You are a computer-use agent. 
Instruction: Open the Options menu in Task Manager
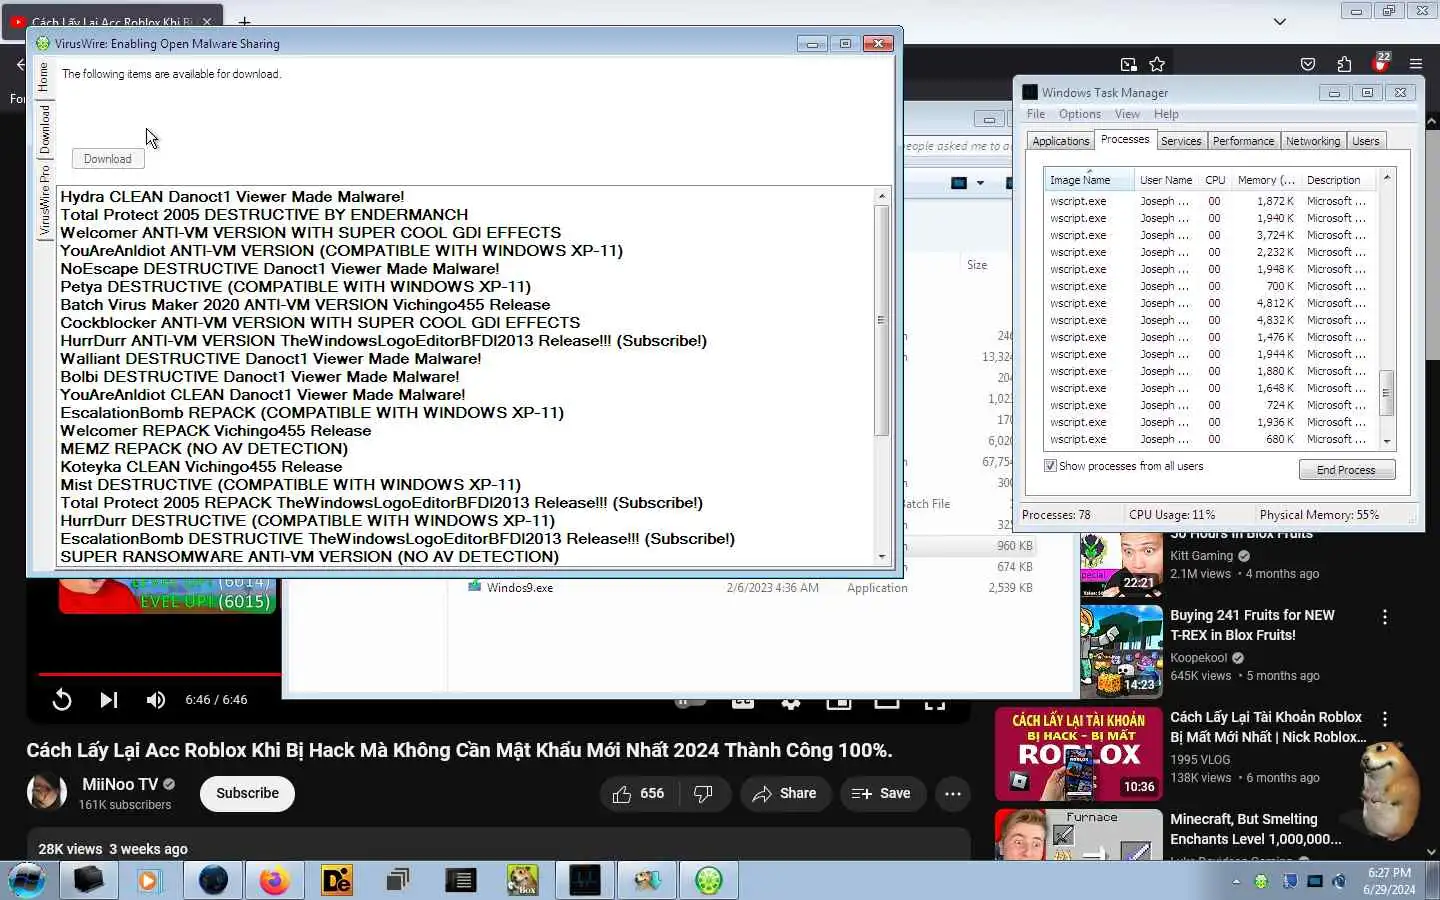[x=1080, y=114]
